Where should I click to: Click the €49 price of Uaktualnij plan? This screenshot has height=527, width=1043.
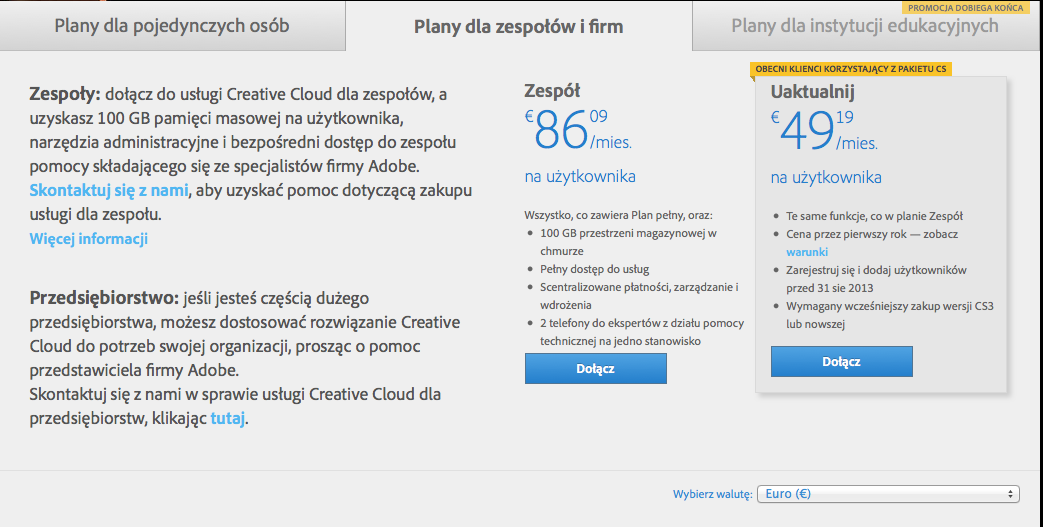824,130
